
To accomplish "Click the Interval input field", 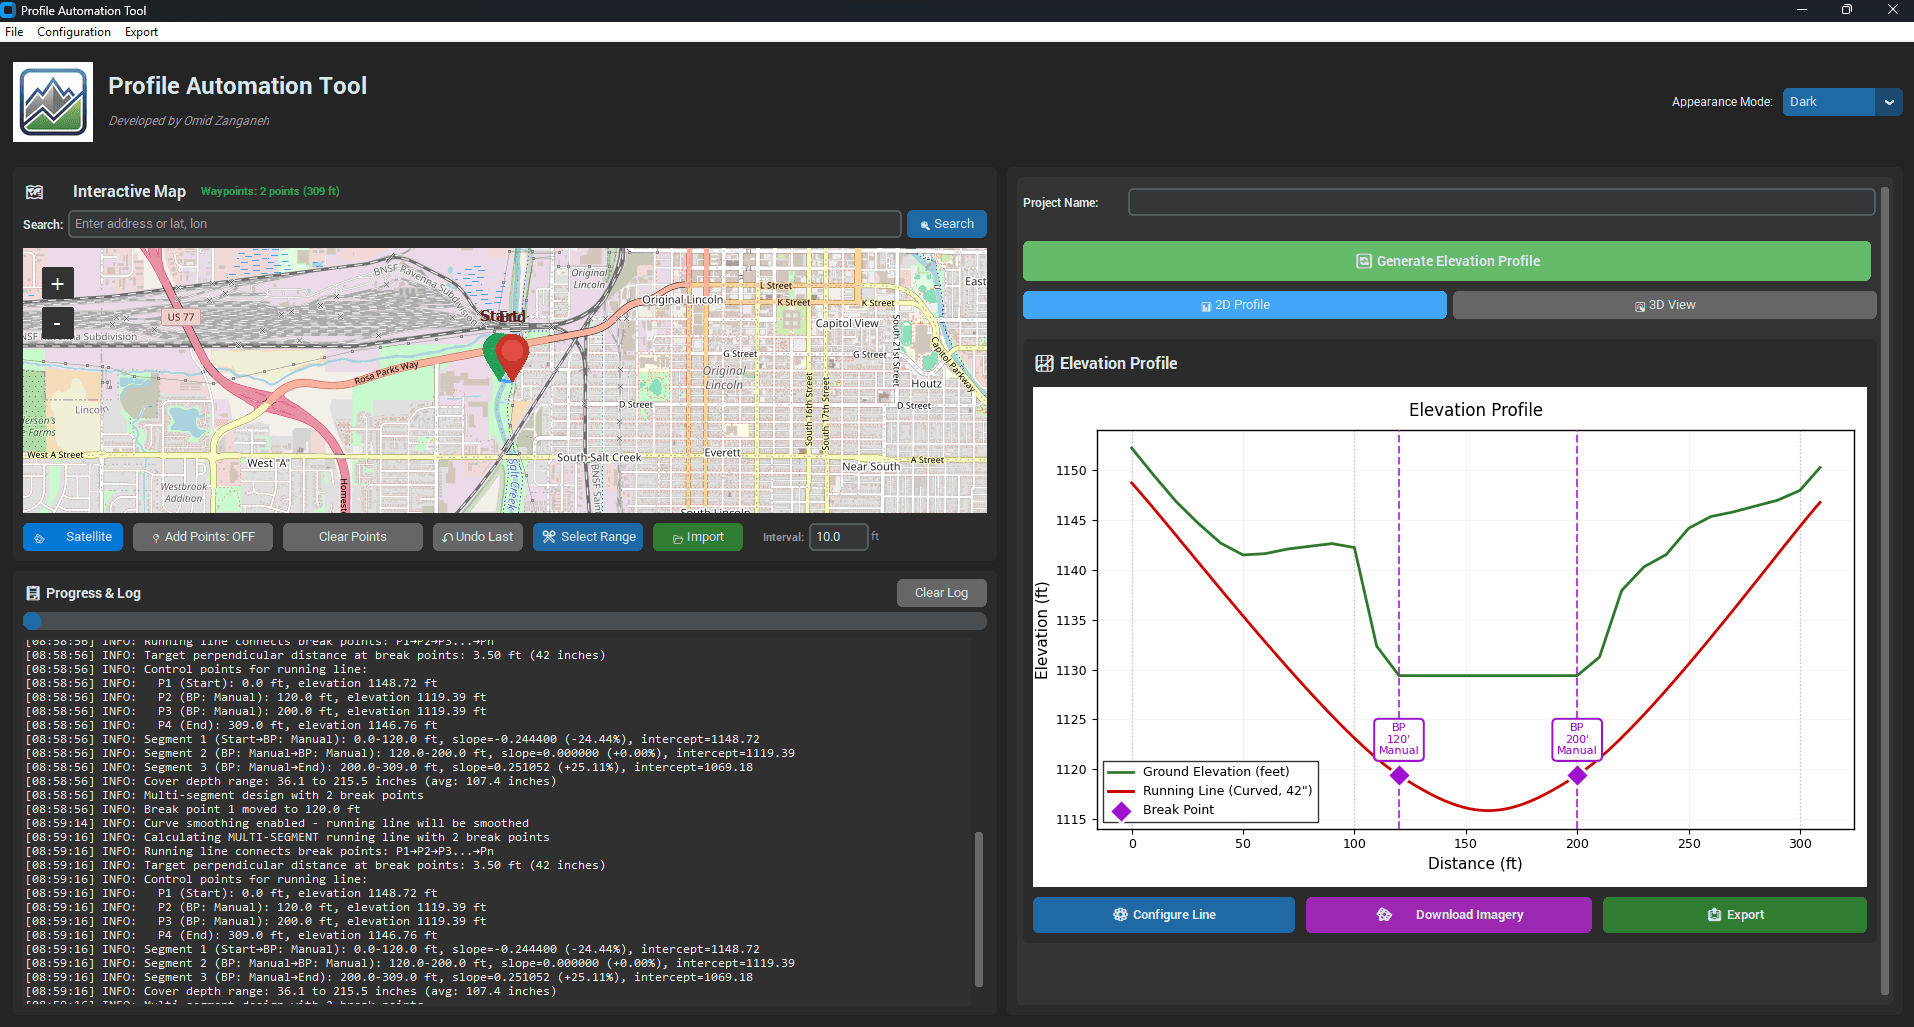I will point(839,537).
